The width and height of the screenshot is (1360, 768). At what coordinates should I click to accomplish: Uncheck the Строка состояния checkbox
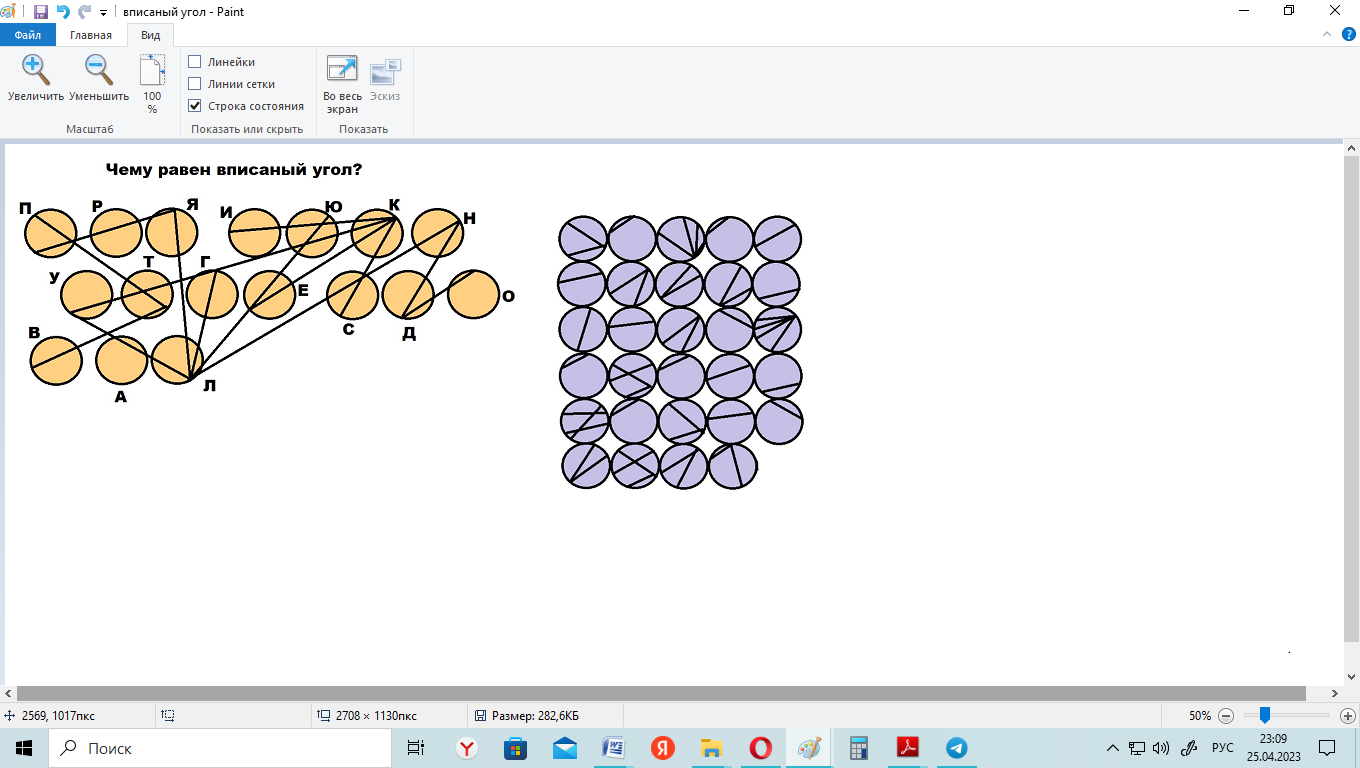click(195, 106)
